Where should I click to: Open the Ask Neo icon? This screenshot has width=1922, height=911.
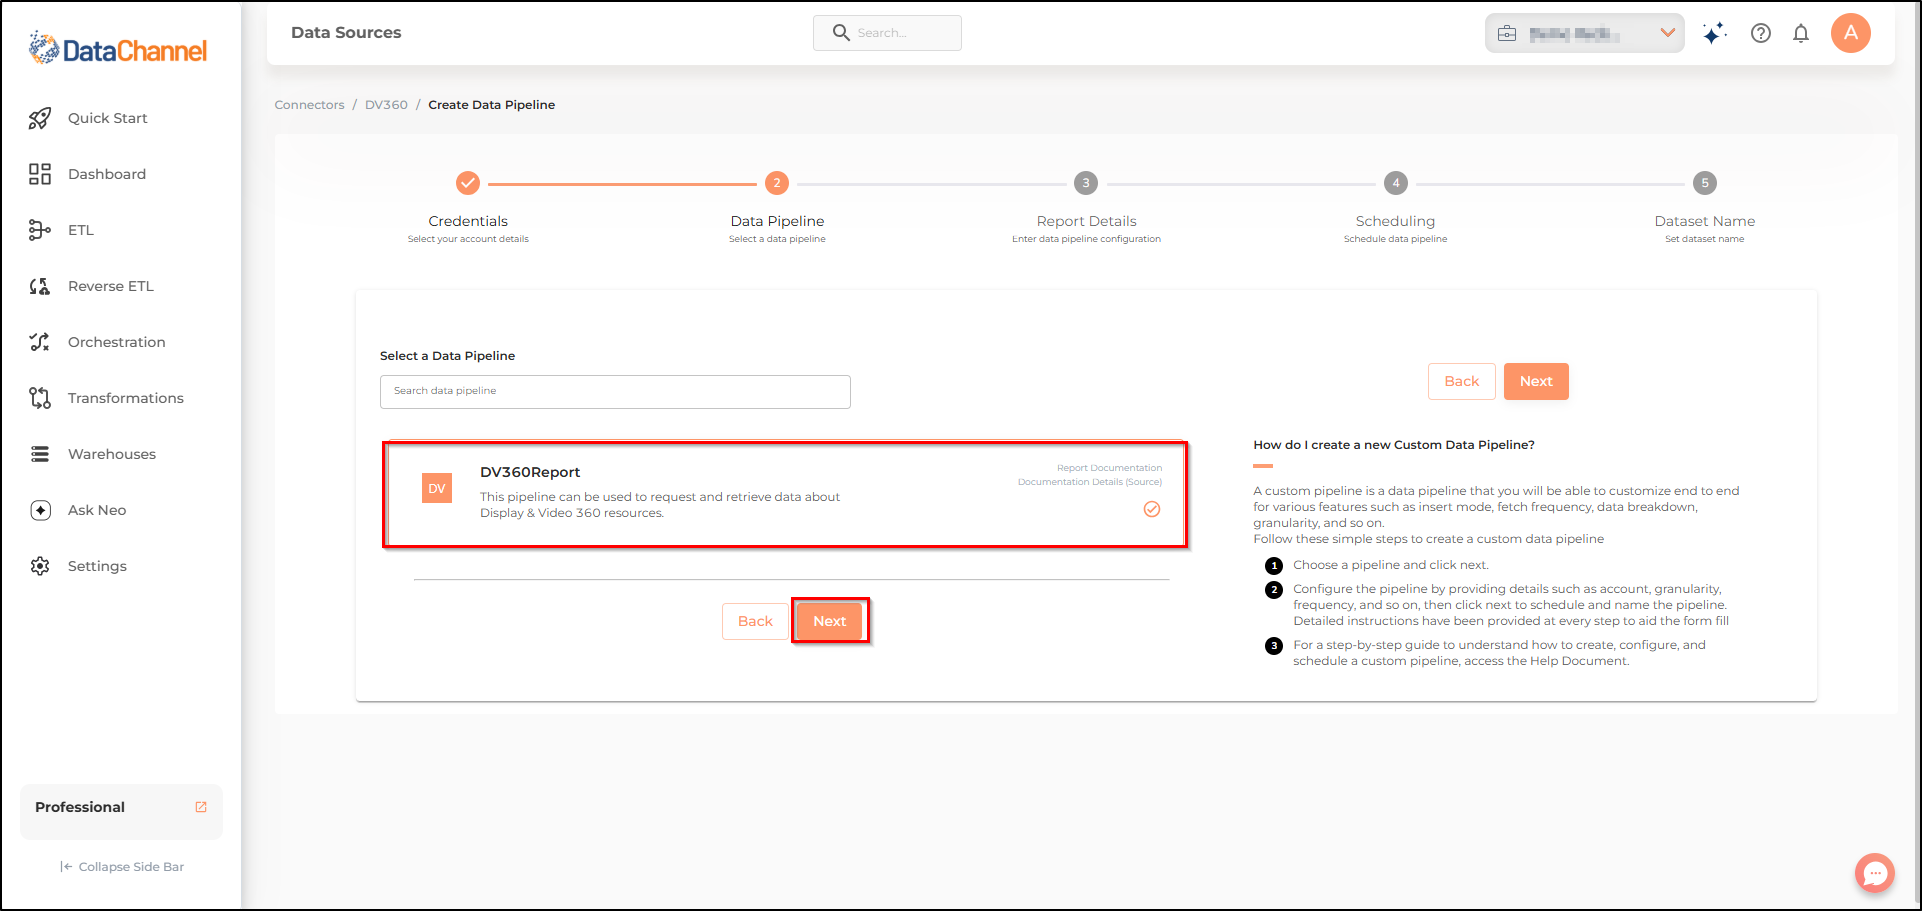pos(40,510)
